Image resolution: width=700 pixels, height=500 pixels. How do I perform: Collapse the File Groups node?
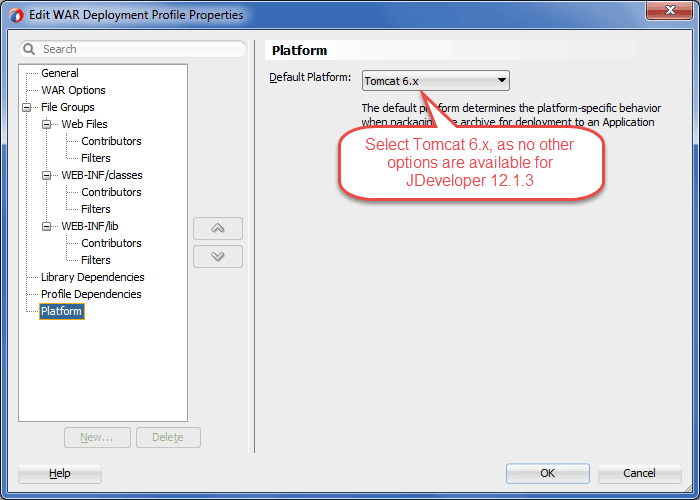(x=27, y=107)
